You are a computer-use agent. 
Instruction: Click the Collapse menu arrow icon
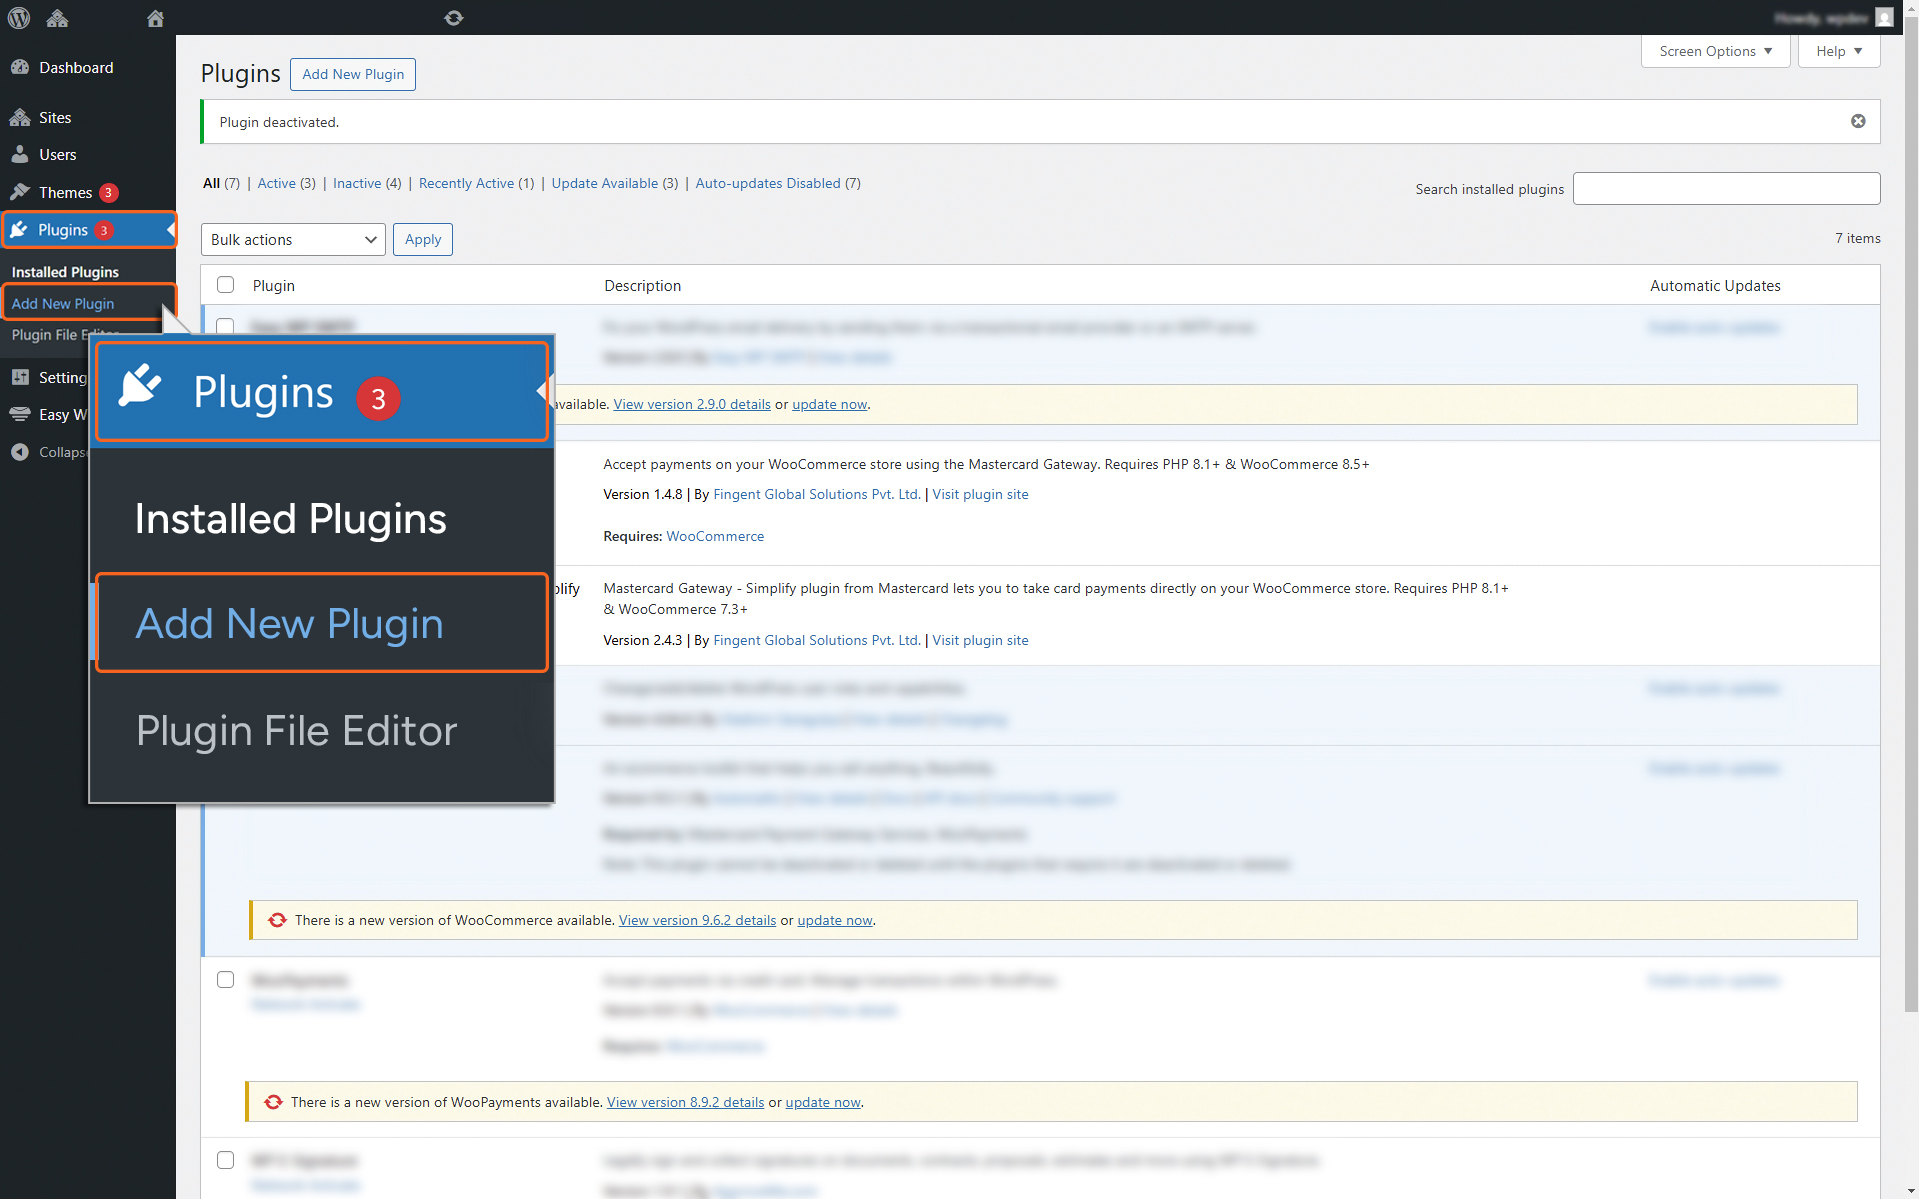[20, 452]
